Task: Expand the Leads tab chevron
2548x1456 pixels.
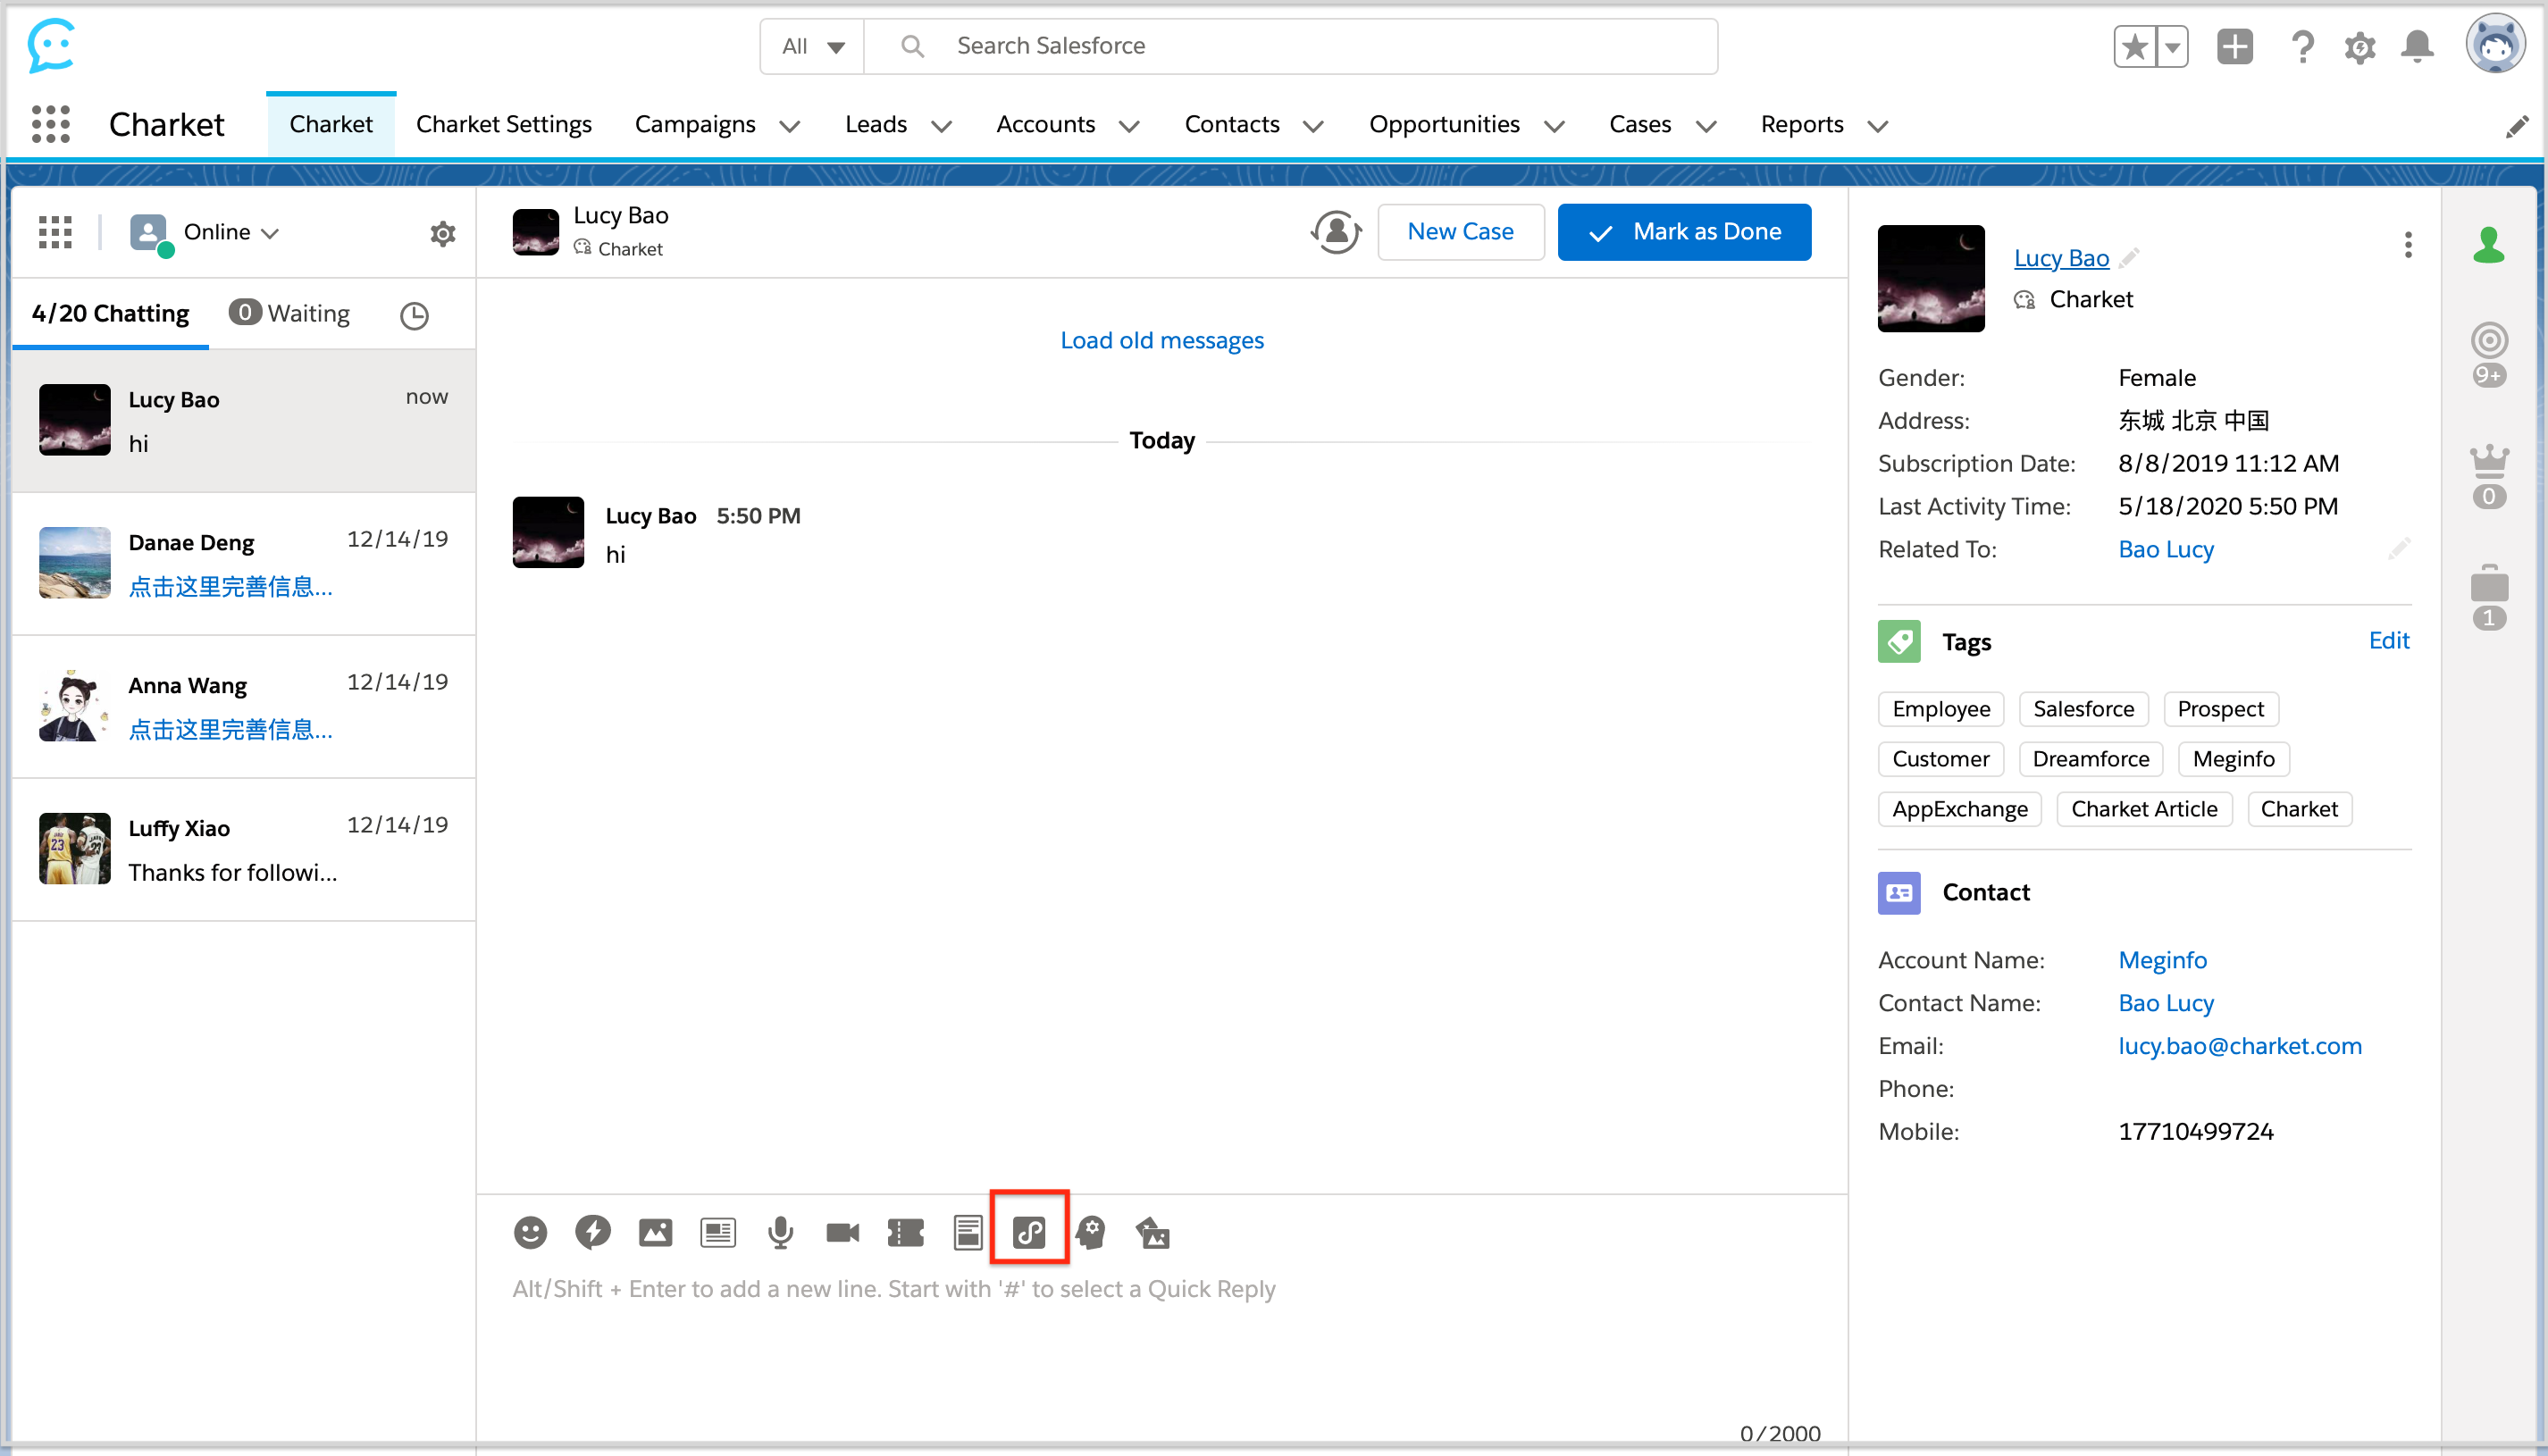Action: pos(941,126)
